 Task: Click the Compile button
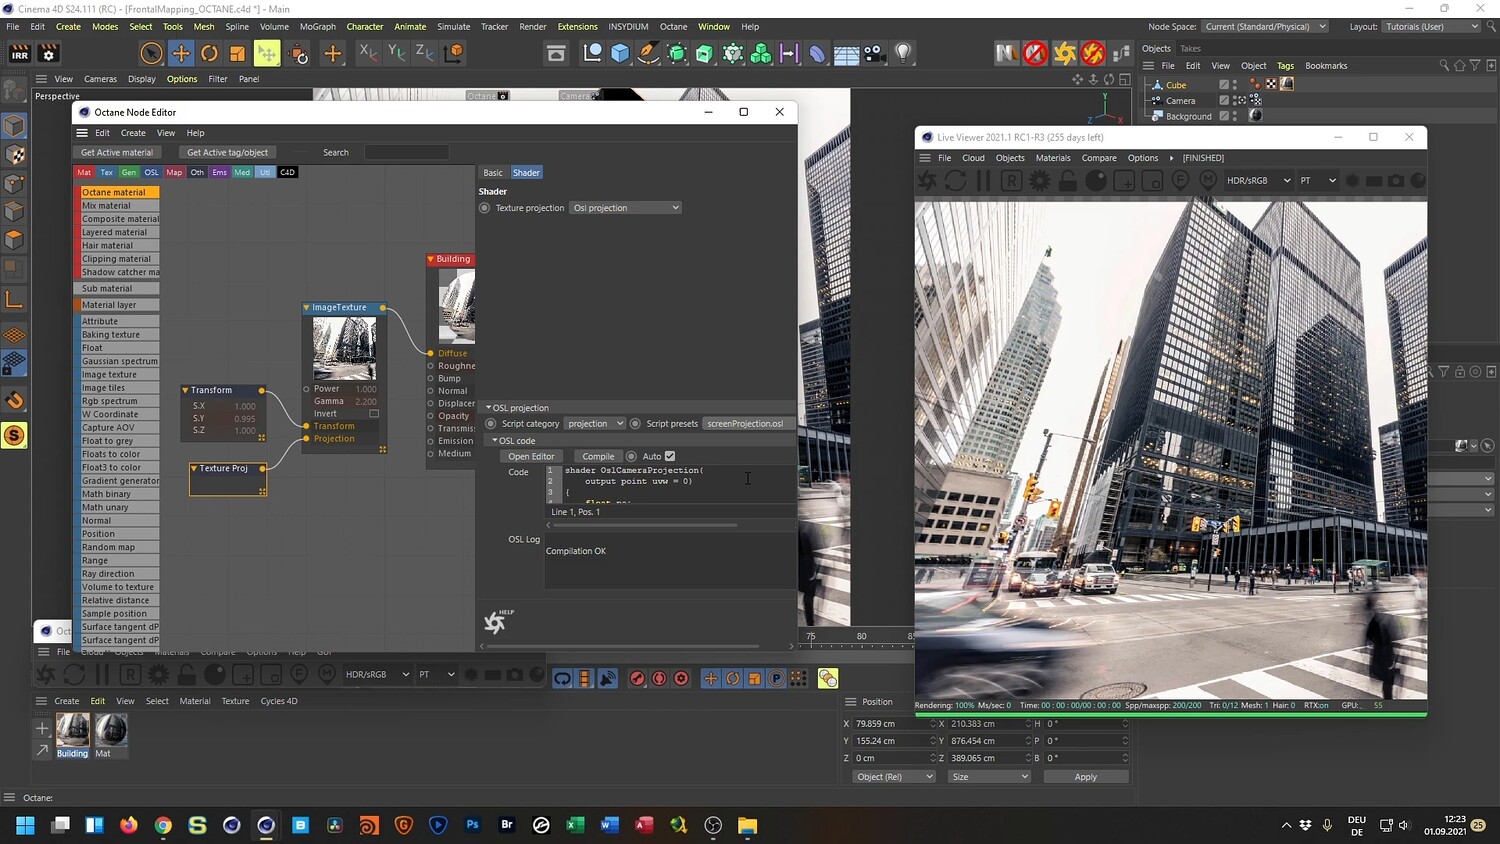598,457
